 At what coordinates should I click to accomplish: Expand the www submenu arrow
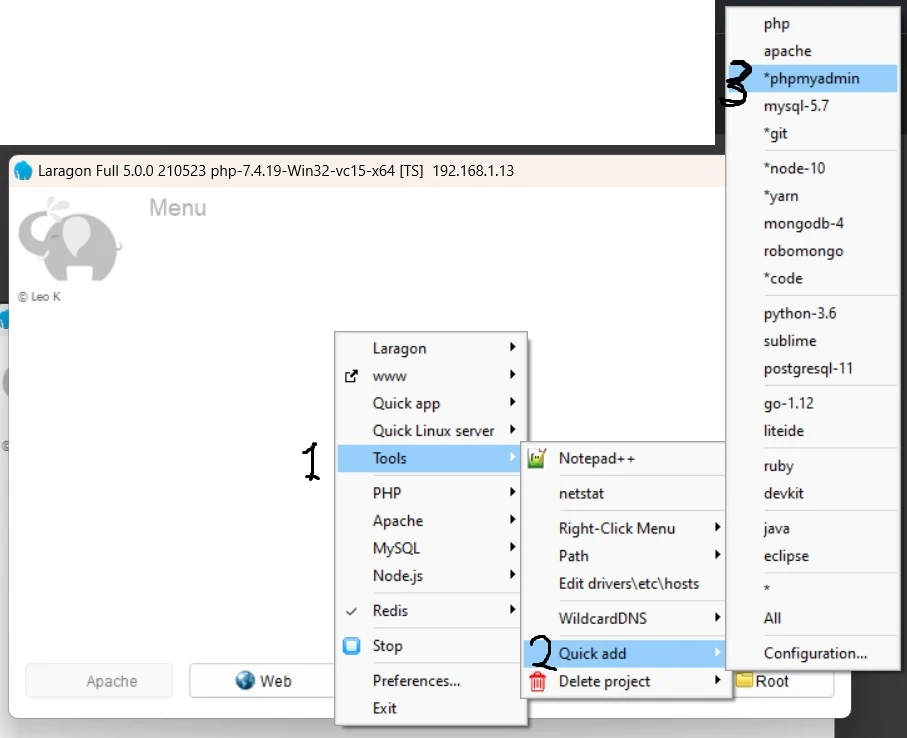coord(513,375)
